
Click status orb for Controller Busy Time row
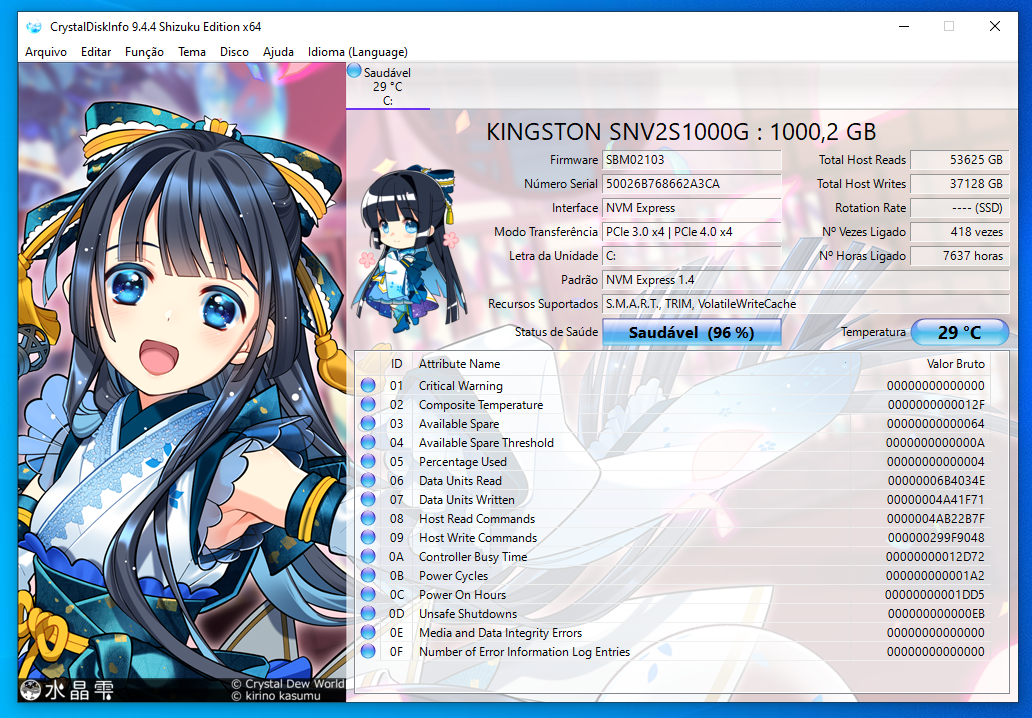(x=368, y=556)
